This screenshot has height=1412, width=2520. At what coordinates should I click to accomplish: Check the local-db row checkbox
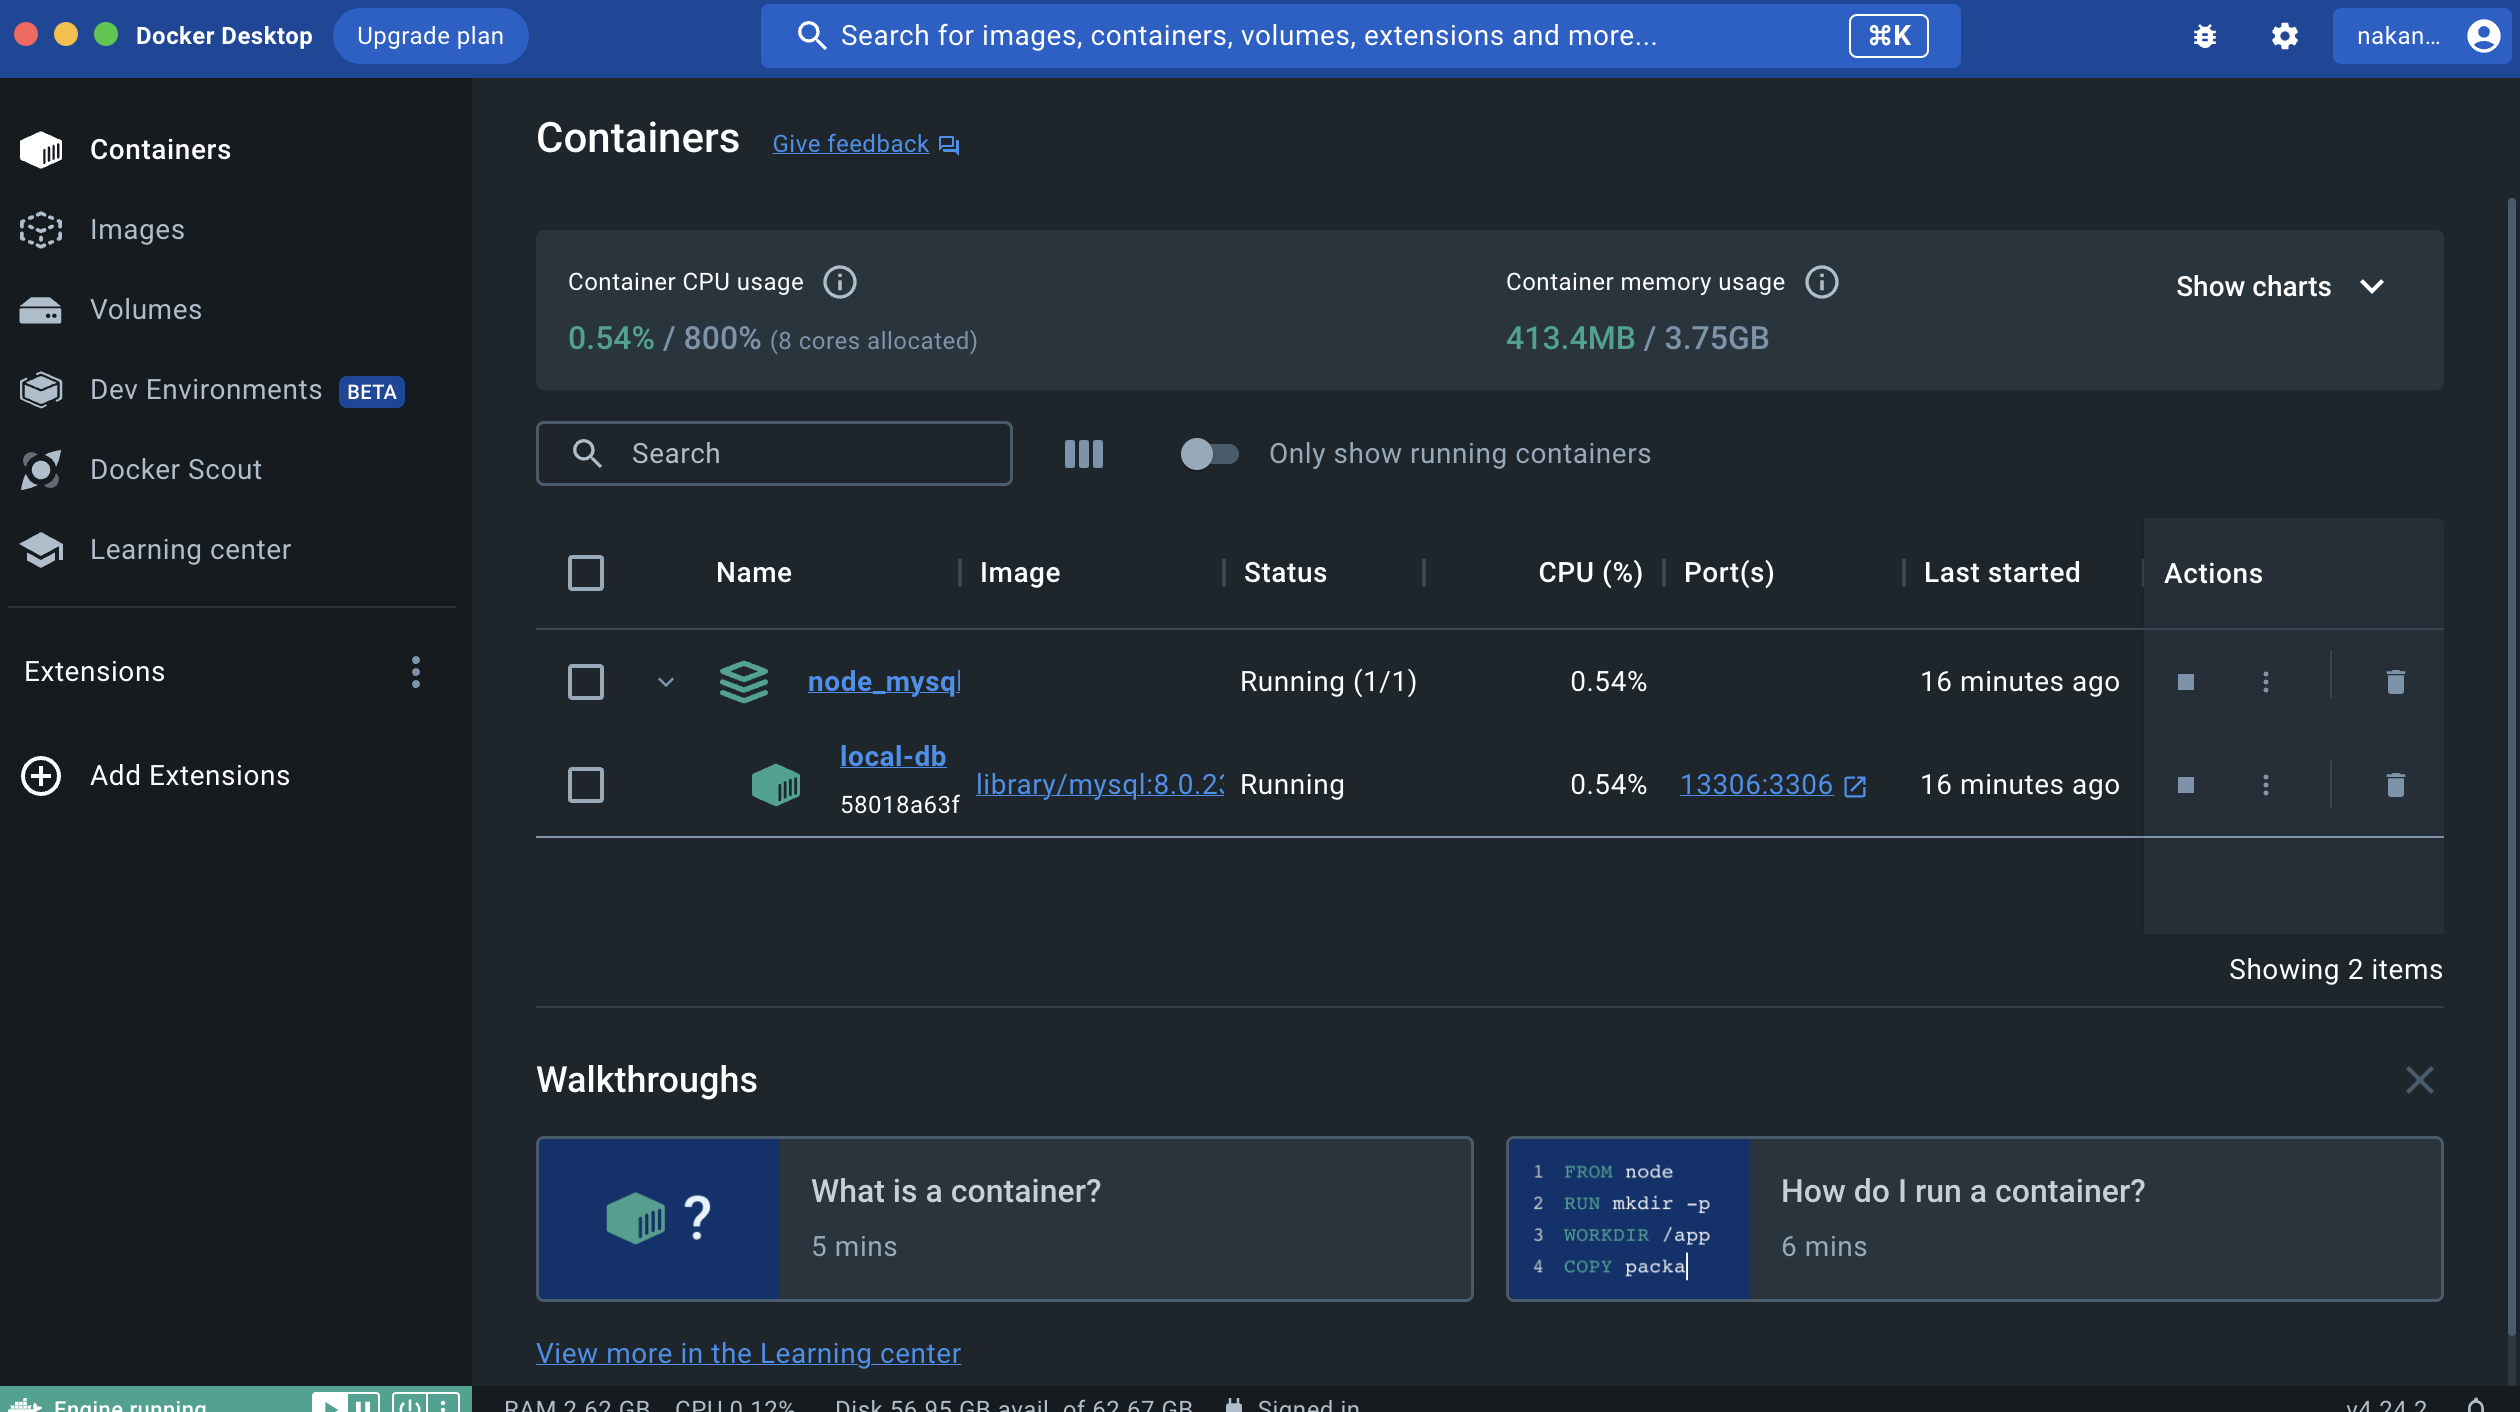click(x=586, y=785)
